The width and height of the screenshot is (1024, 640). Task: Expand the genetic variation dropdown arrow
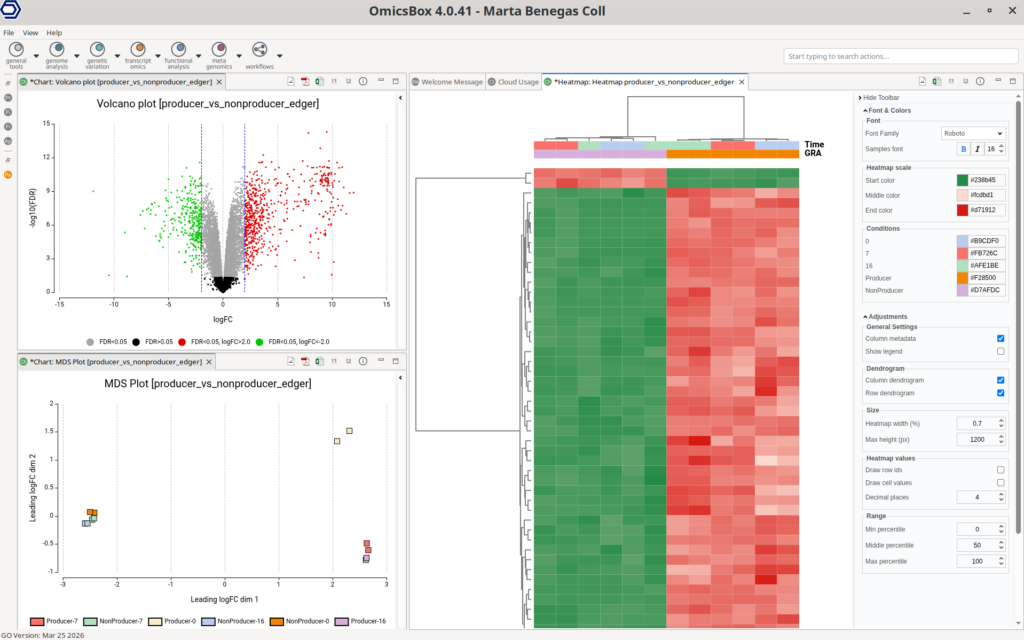point(117,56)
